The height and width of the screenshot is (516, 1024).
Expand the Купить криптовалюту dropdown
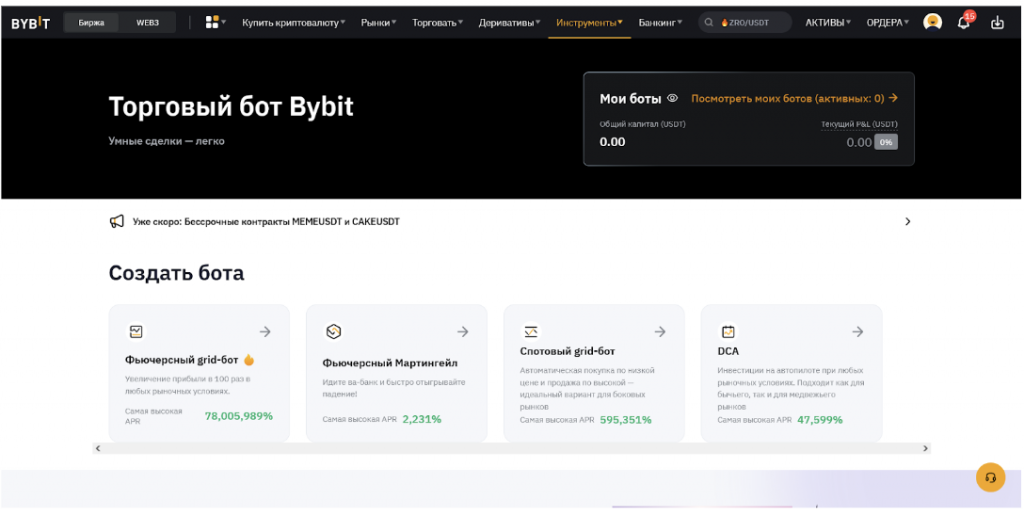[293, 22]
